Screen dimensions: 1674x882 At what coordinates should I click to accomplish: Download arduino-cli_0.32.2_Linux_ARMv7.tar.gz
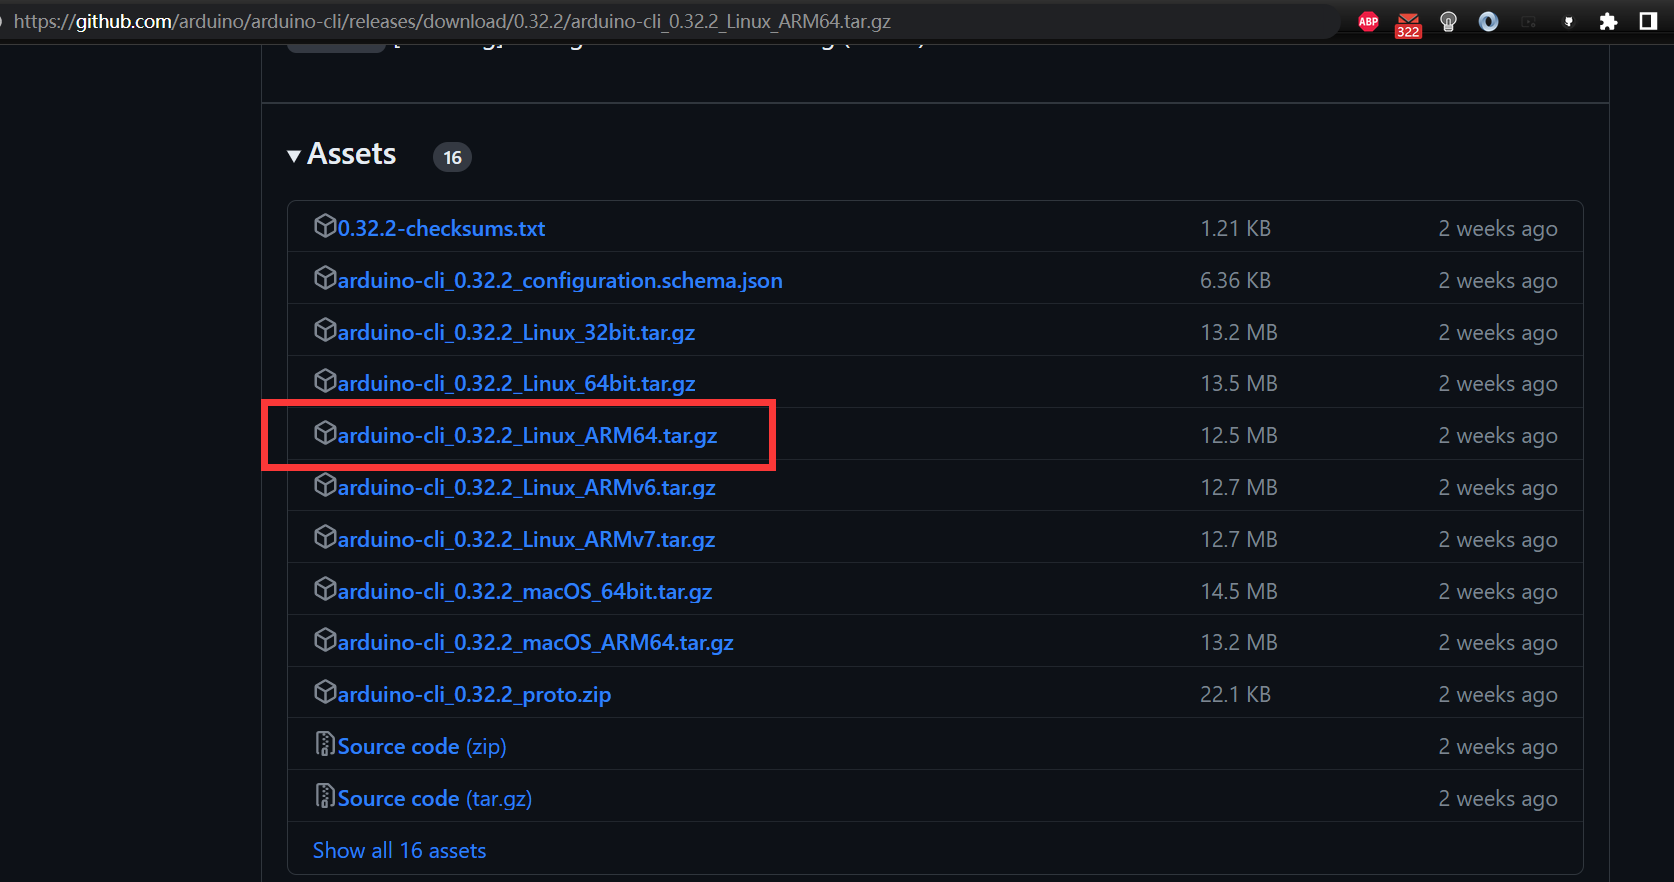tap(527, 540)
